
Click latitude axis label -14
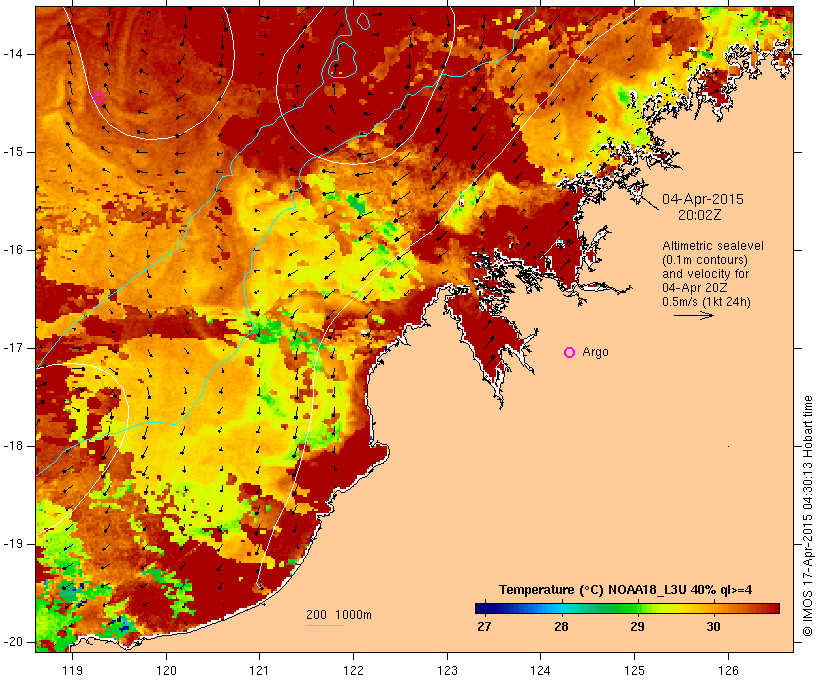pos(13,53)
